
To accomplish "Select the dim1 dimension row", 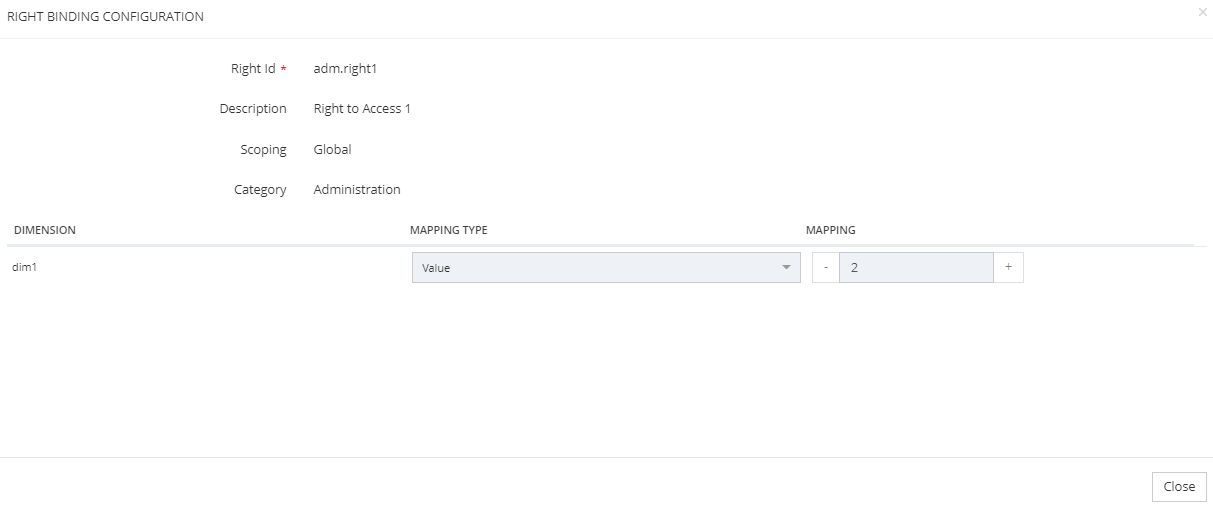I will pyautogui.click(x=26, y=268).
